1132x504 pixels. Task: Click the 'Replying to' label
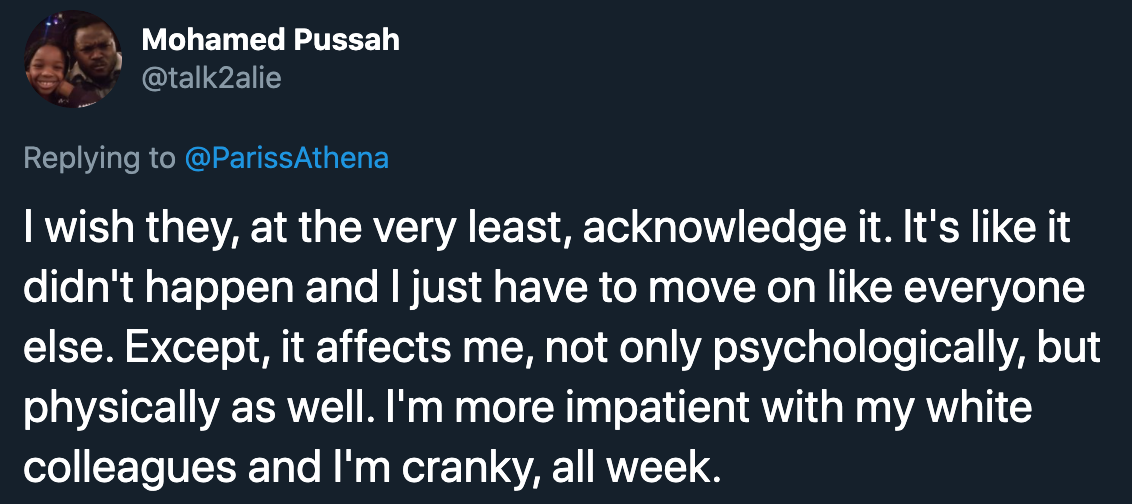coord(99,158)
